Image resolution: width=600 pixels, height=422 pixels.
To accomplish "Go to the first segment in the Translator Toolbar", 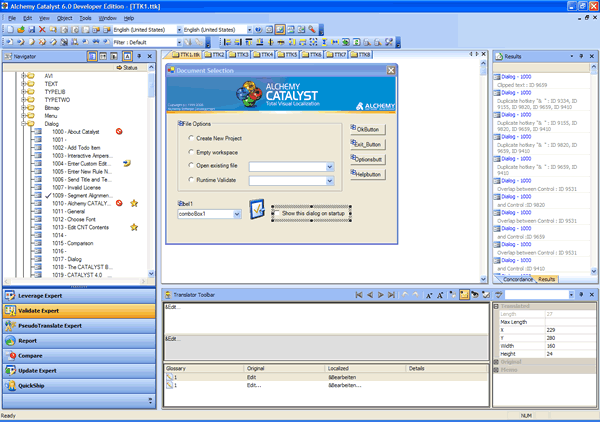I will [x=359, y=295].
